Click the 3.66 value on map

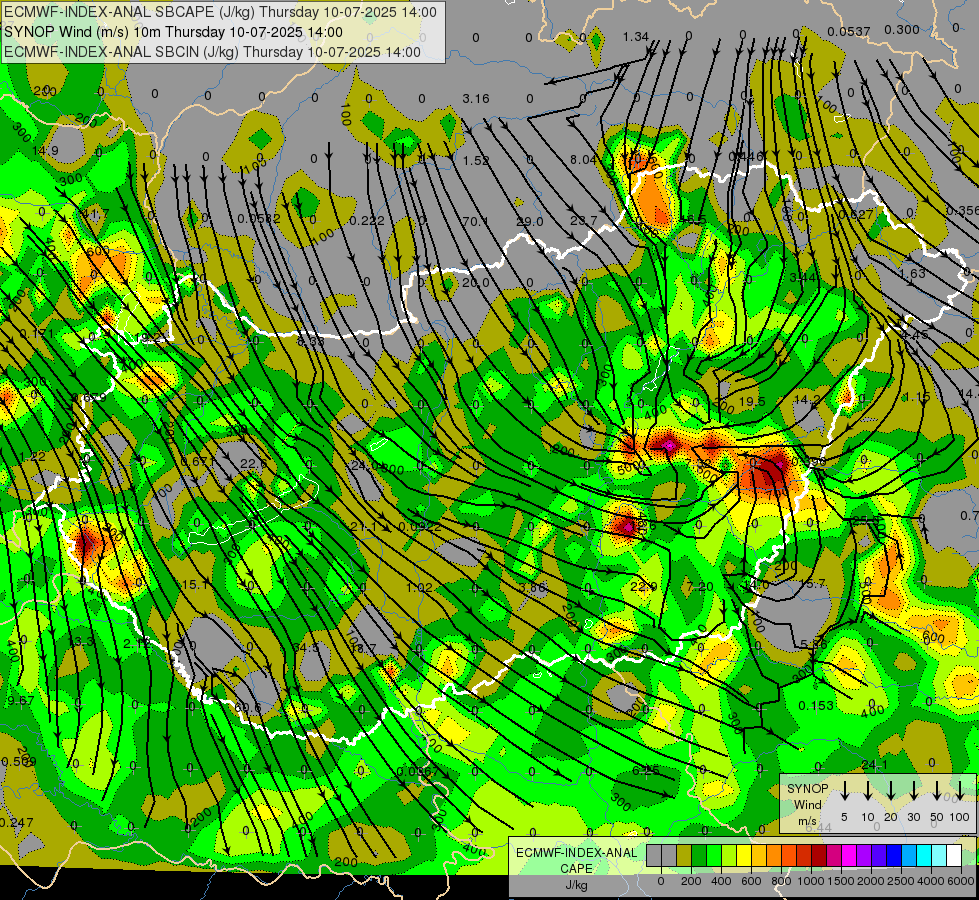pyautogui.click(x=533, y=588)
